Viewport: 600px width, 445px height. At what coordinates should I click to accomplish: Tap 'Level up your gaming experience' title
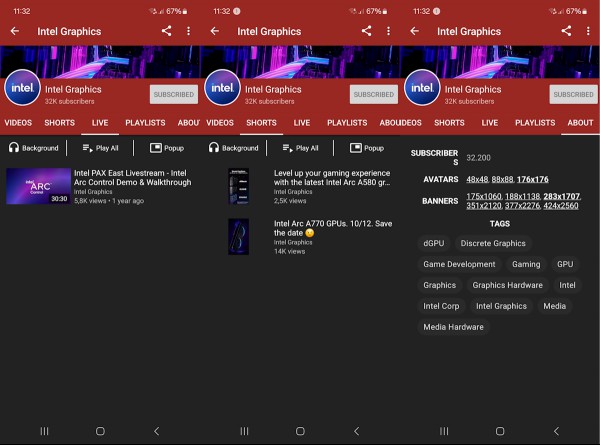(332, 178)
